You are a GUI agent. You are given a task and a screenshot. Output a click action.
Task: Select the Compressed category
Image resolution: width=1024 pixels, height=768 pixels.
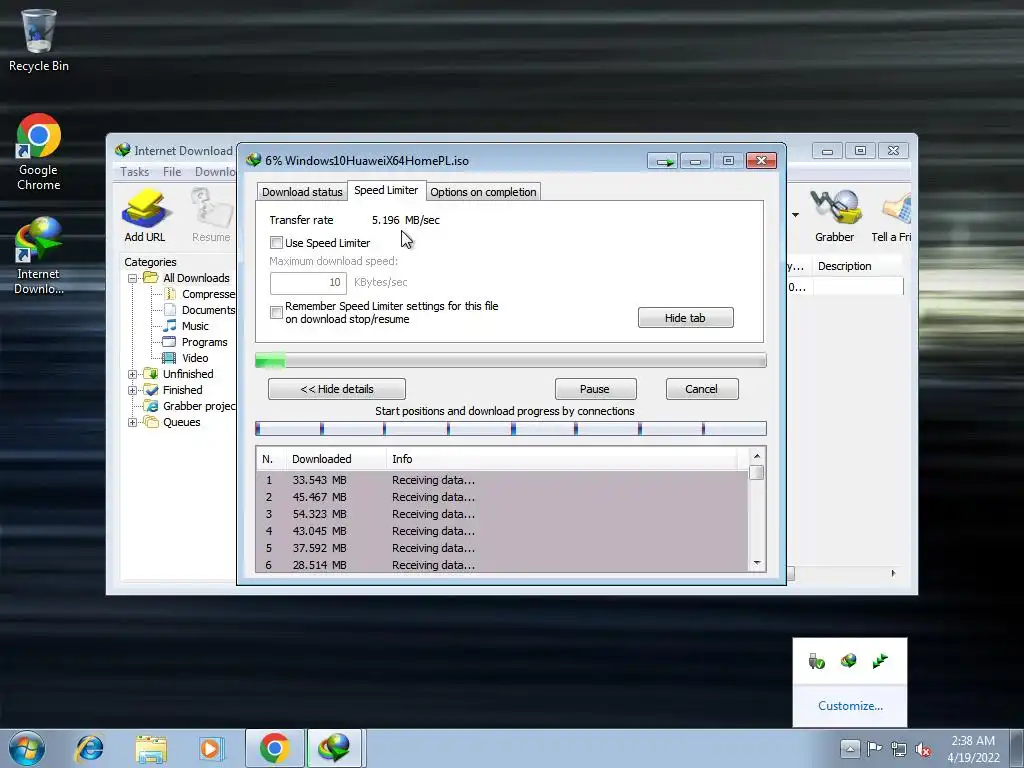(x=199, y=295)
